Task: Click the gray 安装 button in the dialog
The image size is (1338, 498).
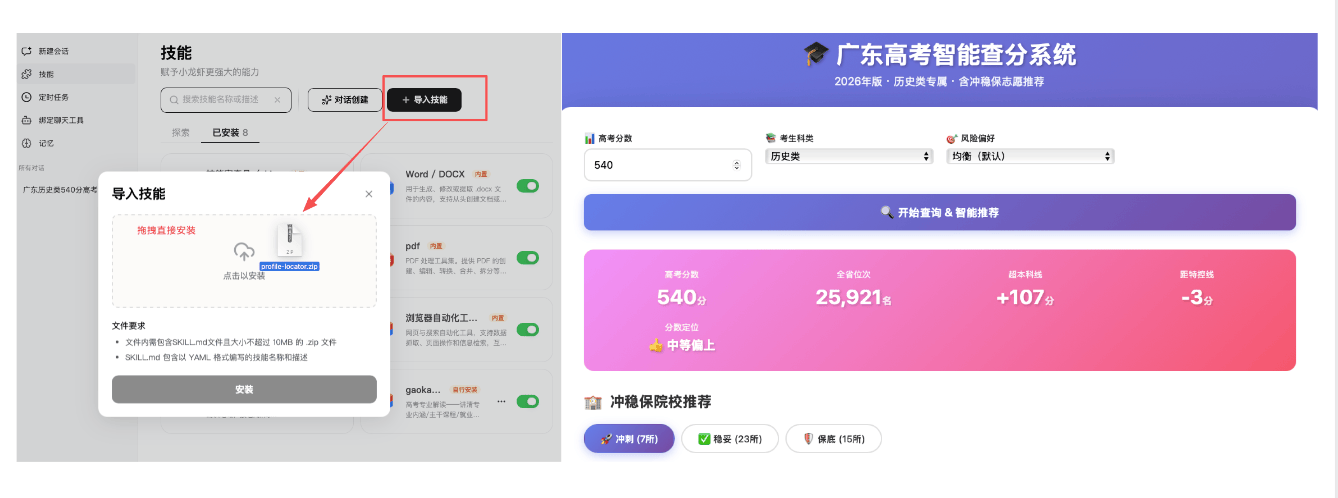Action: [244, 389]
